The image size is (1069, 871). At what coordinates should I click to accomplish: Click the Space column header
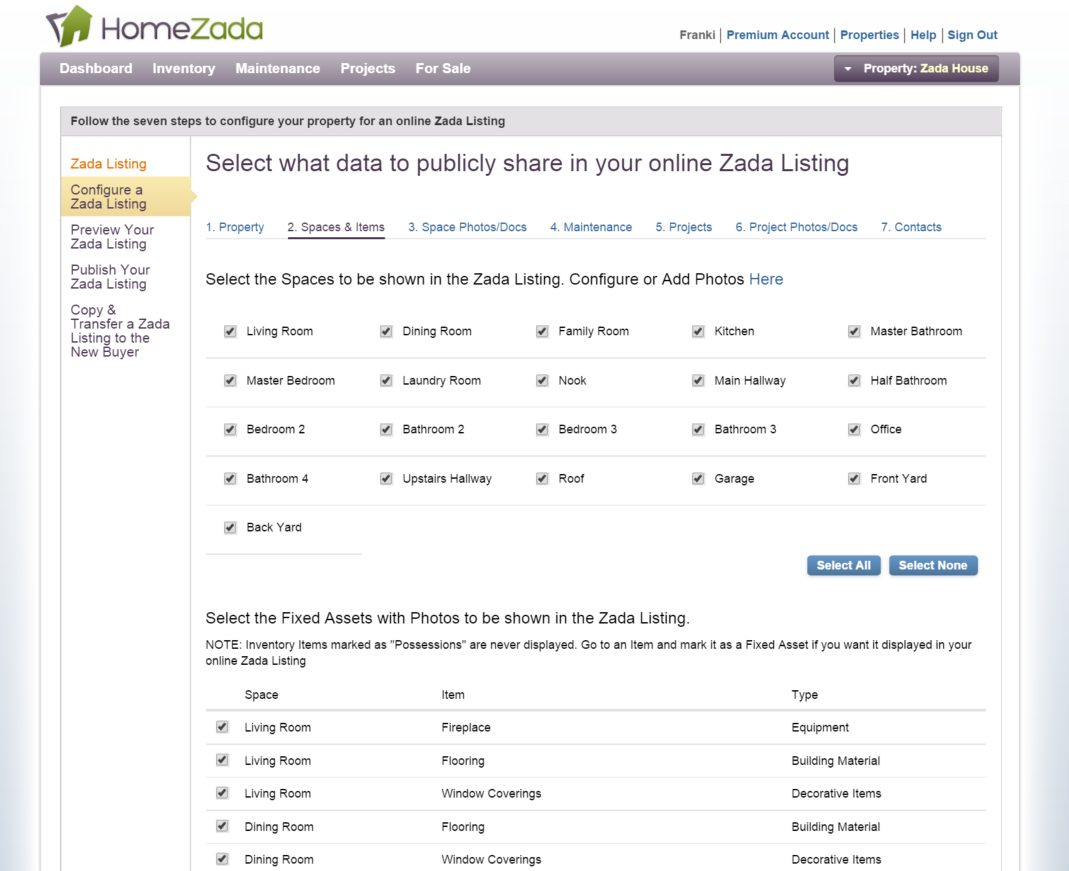point(261,694)
